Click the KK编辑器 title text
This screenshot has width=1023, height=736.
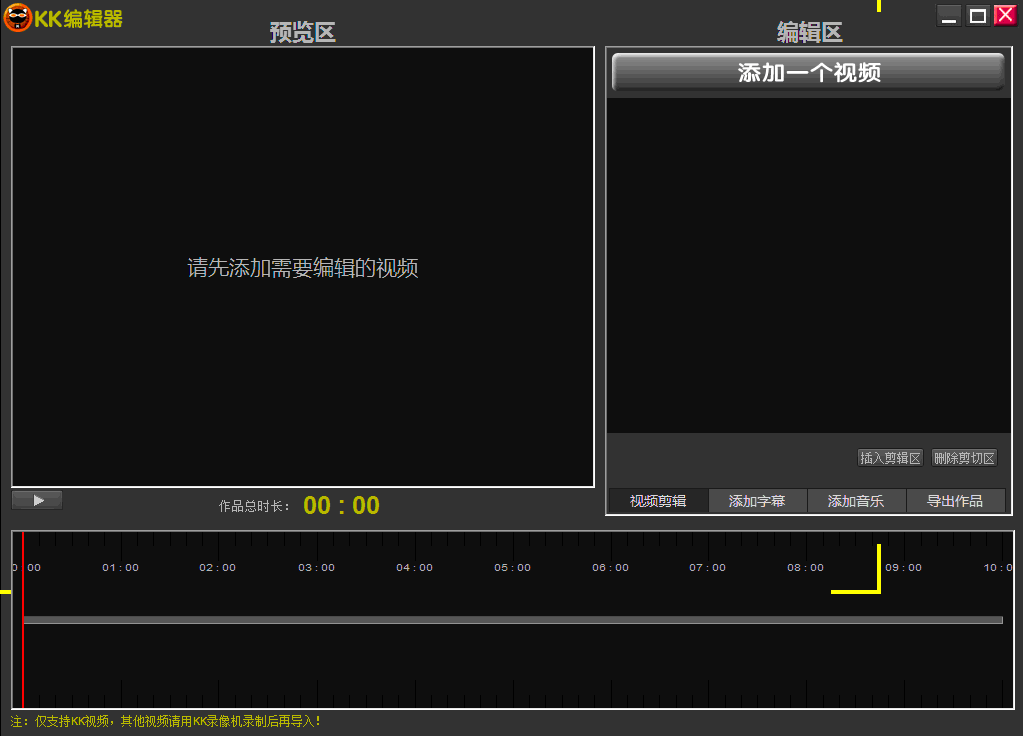click(75, 18)
